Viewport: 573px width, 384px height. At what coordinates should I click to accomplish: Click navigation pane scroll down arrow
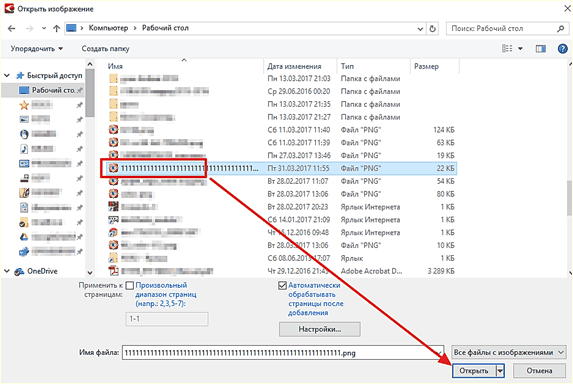tap(90, 273)
